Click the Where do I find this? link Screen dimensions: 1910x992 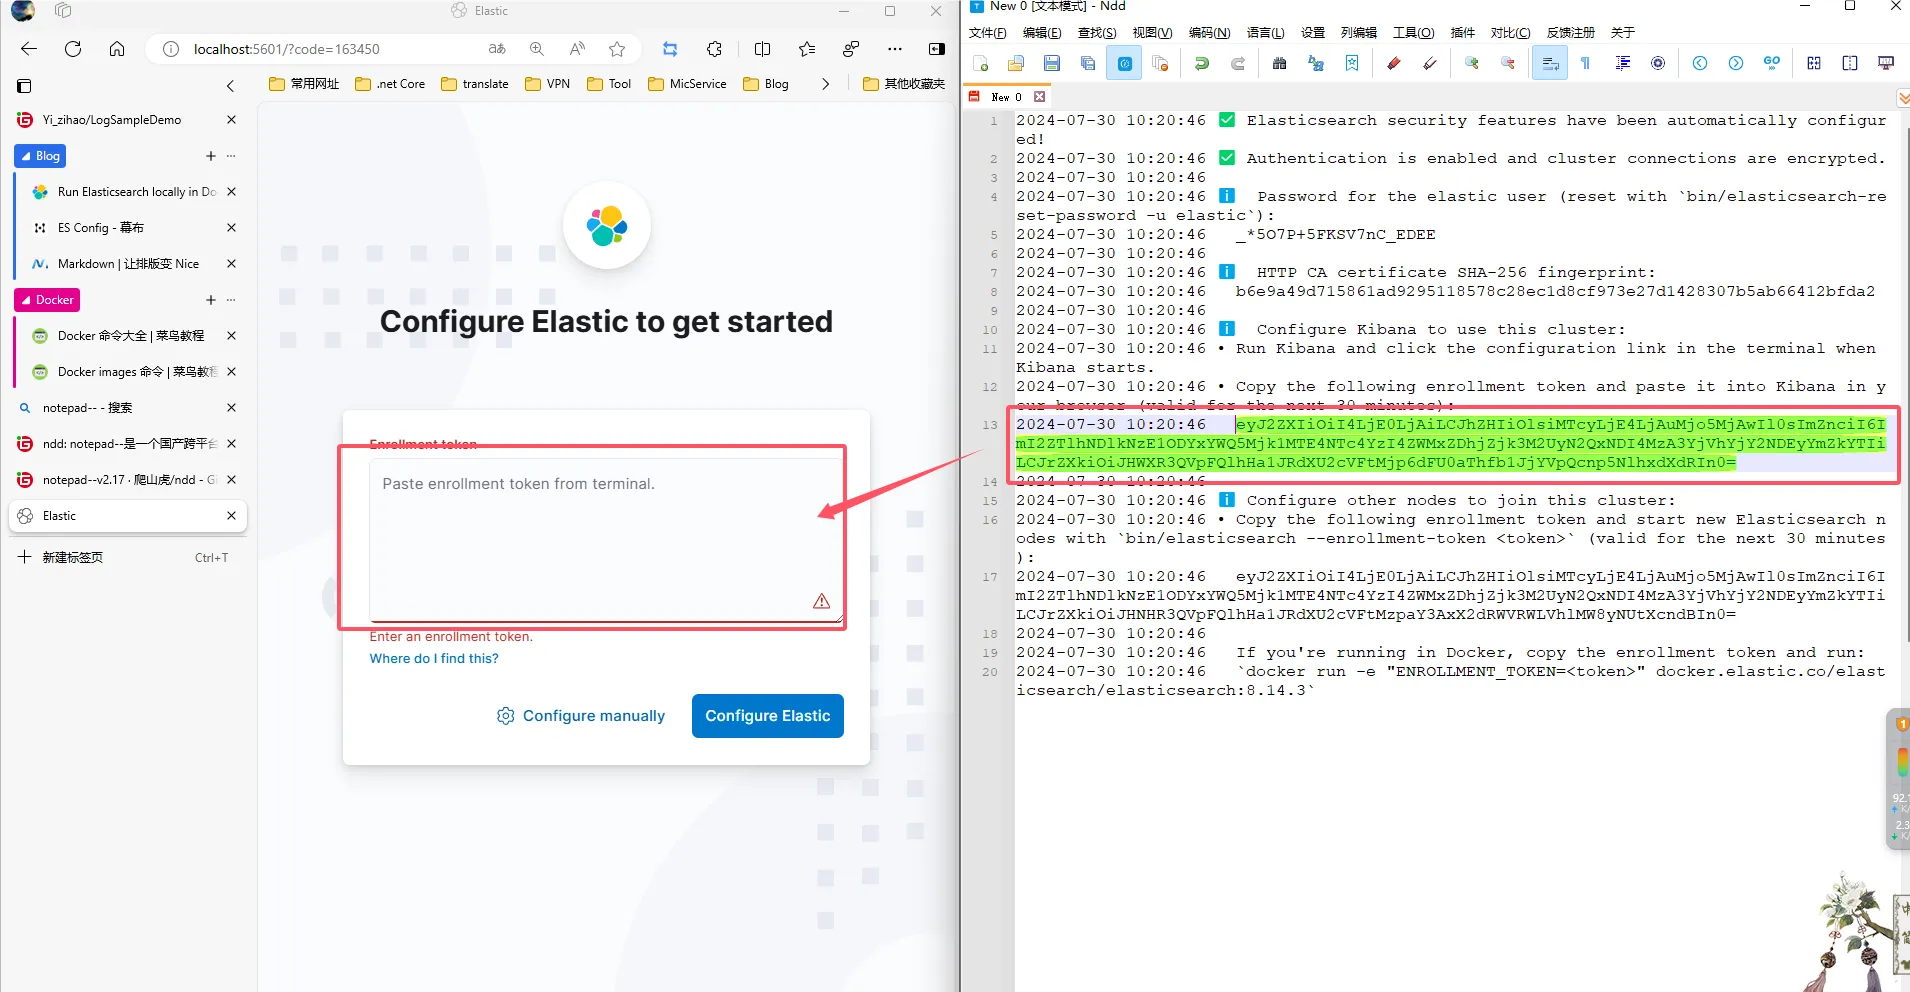coord(434,658)
